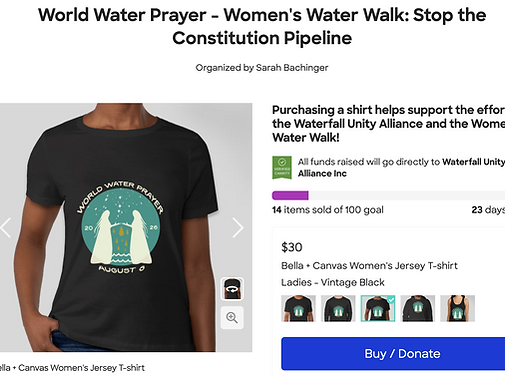505x376 pixels.
Task: Click the rotate shirt view icon
Action: [232, 289]
